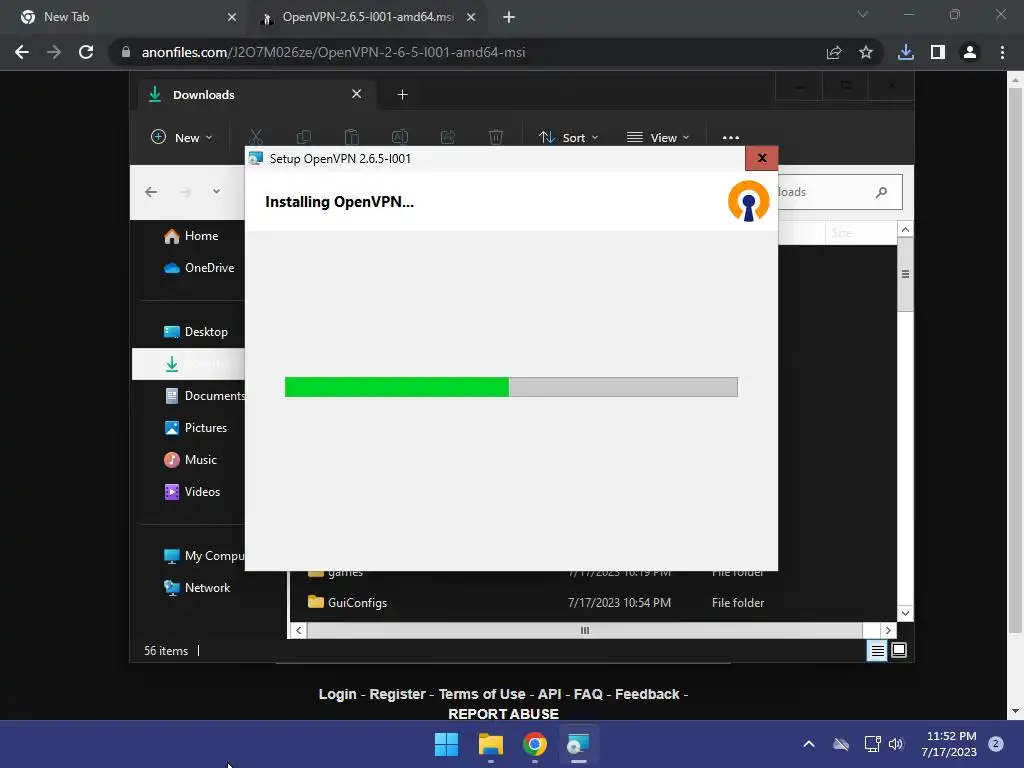The width and height of the screenshot is (1024, 768).
Task: Open the Chrome profile avatar menu
Action: click(970, 52)
